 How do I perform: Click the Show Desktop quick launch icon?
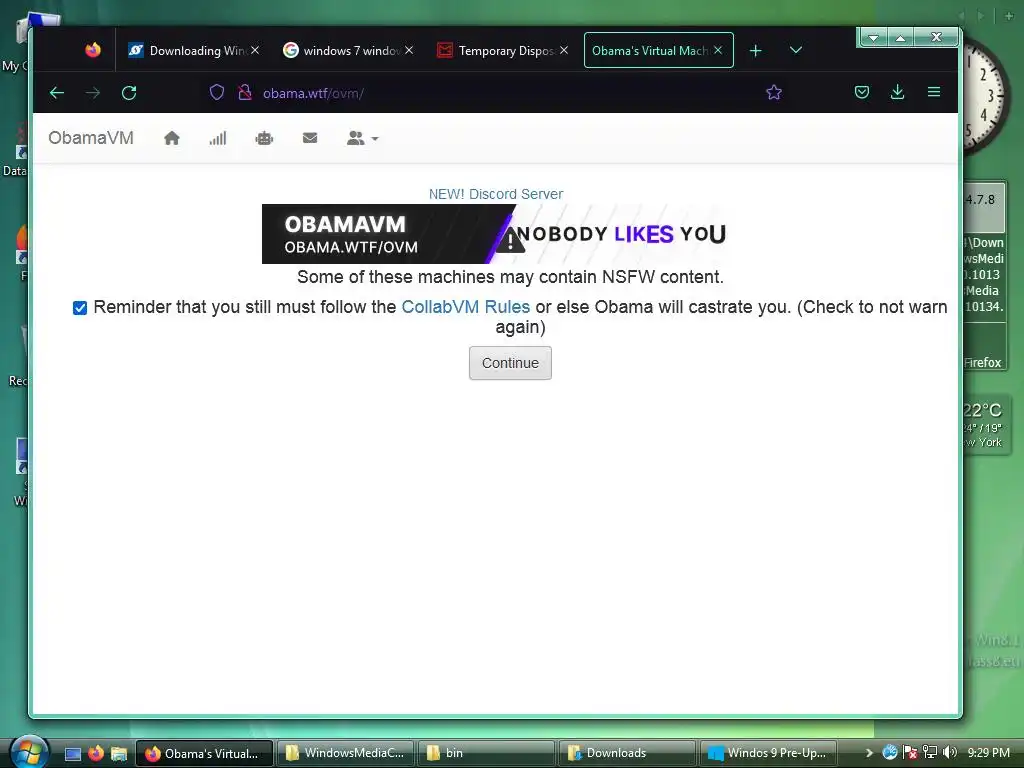coord(72,754)
